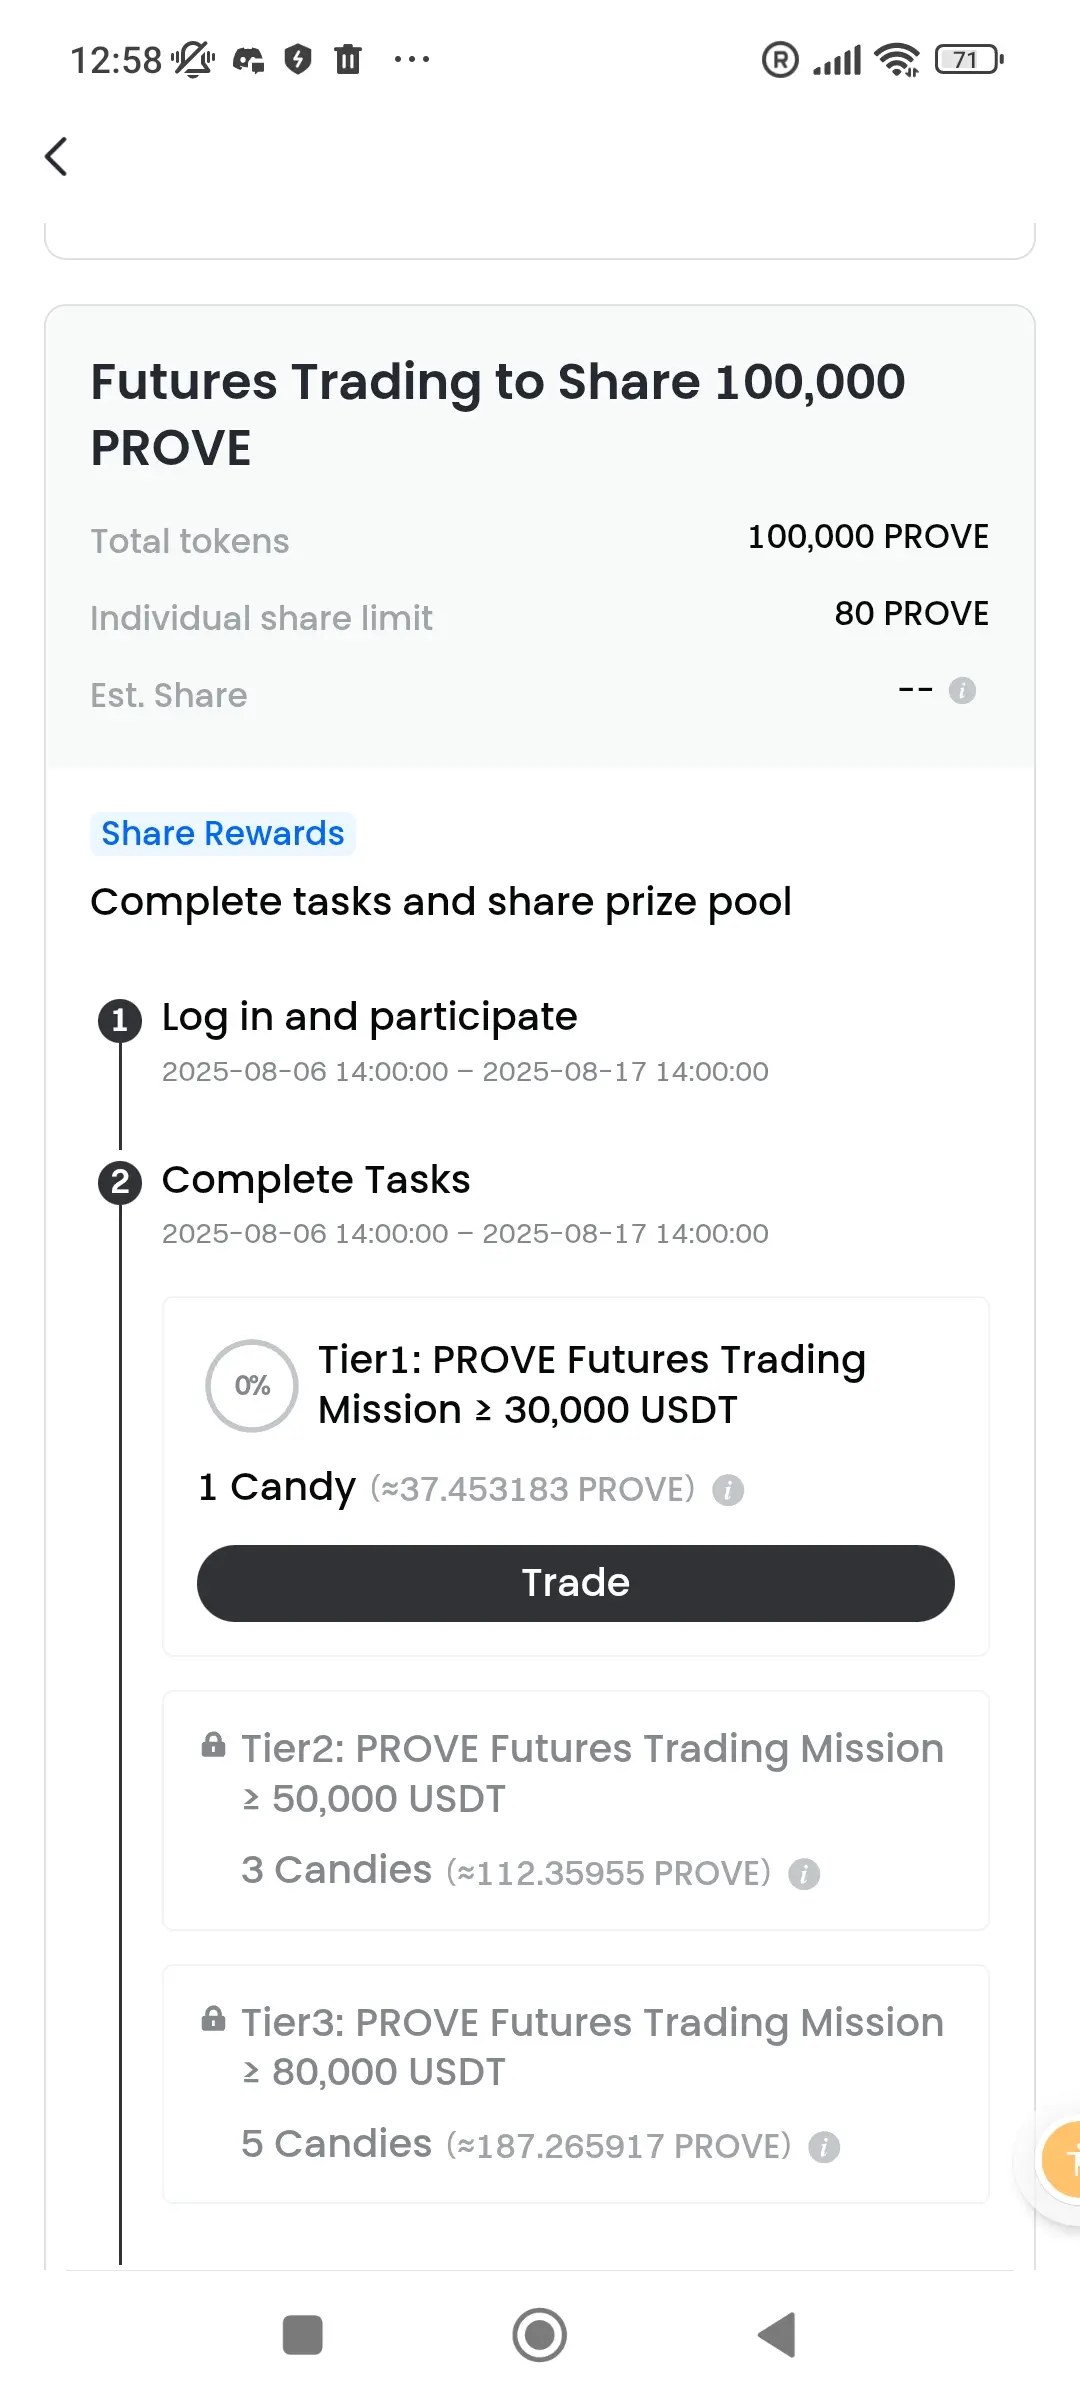Viewport: 1080px width, 2400px height.
Task: Tap the 0% progress circle for Tier1
Action: [252, 1386]
